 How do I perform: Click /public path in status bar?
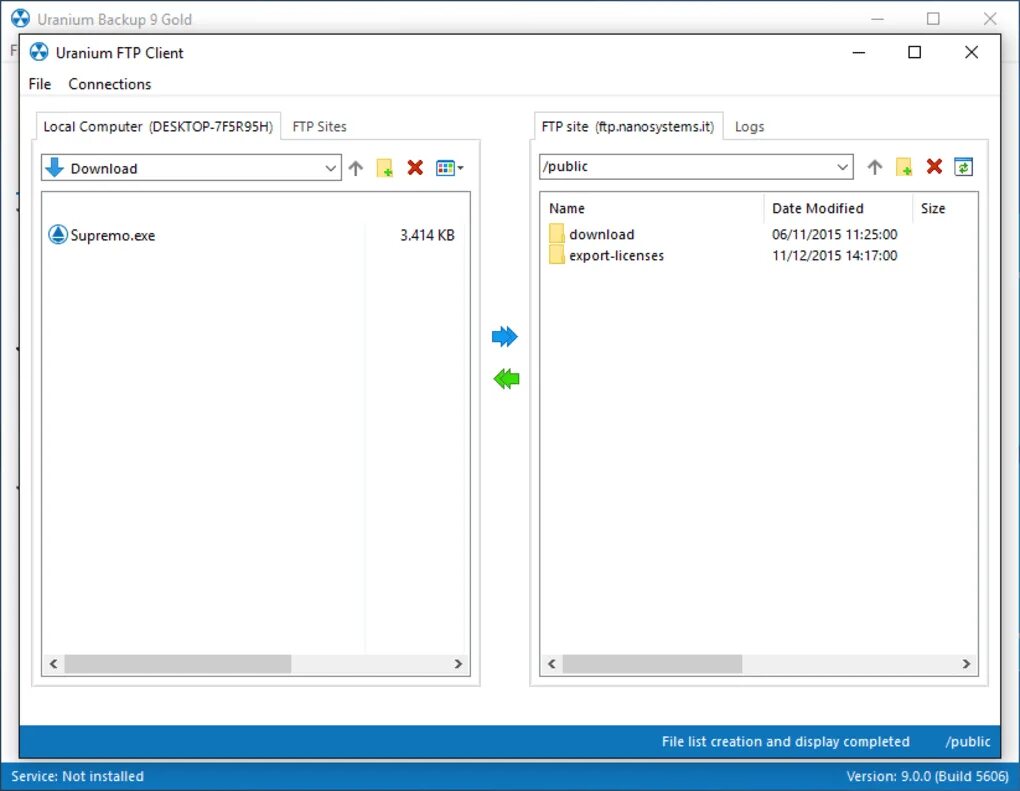coord(968,742)
